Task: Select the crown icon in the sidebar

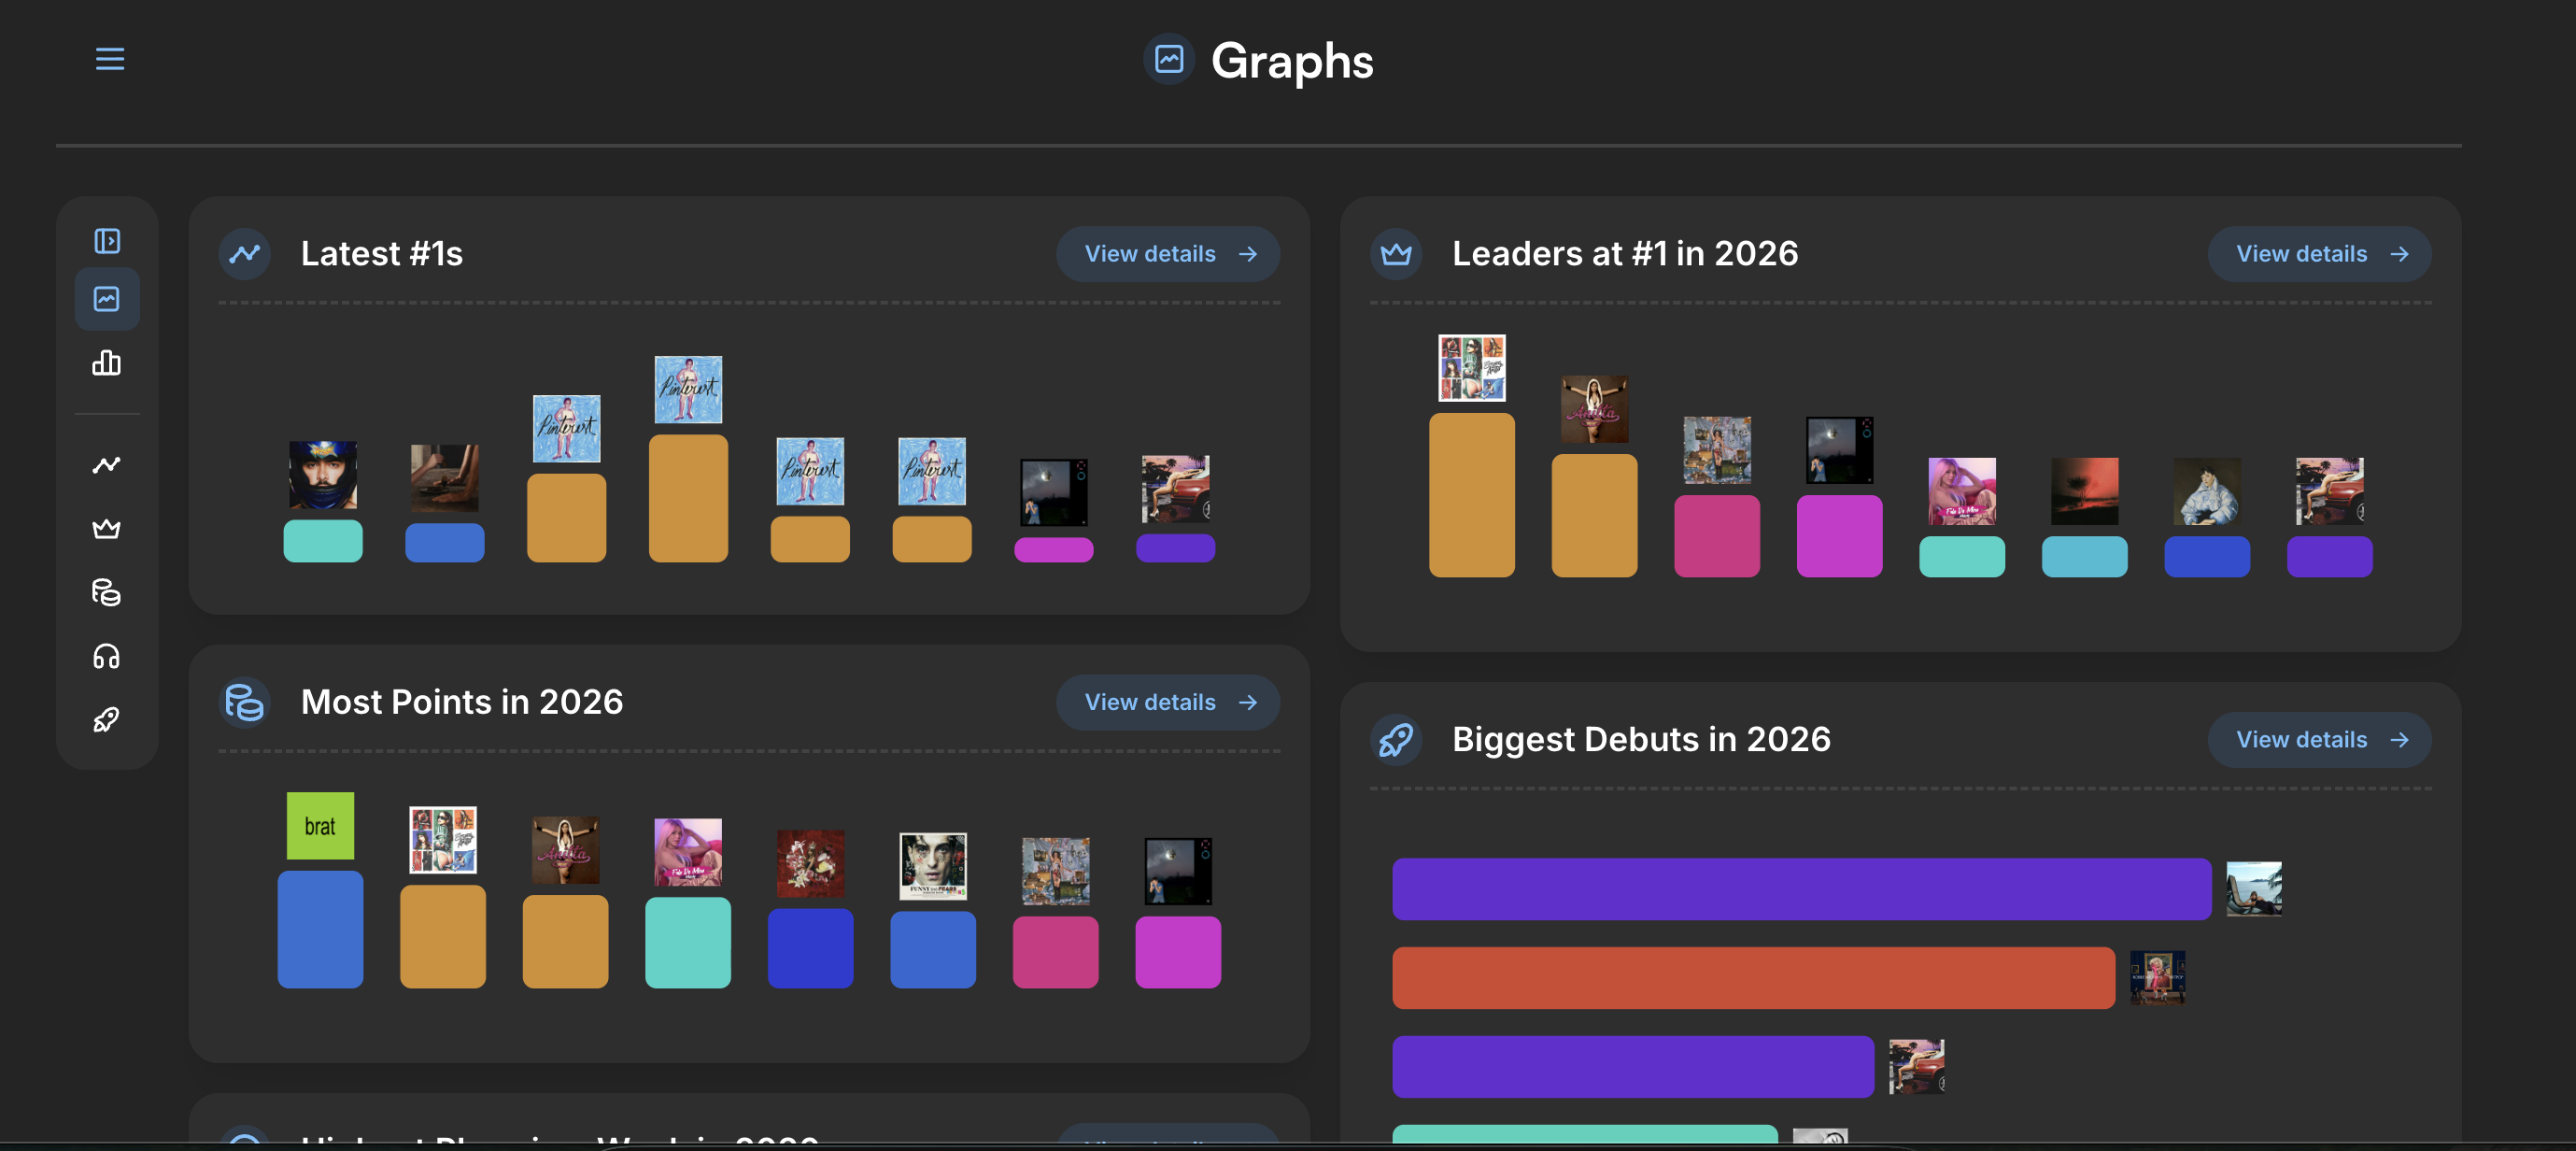Action: [107, 529]
